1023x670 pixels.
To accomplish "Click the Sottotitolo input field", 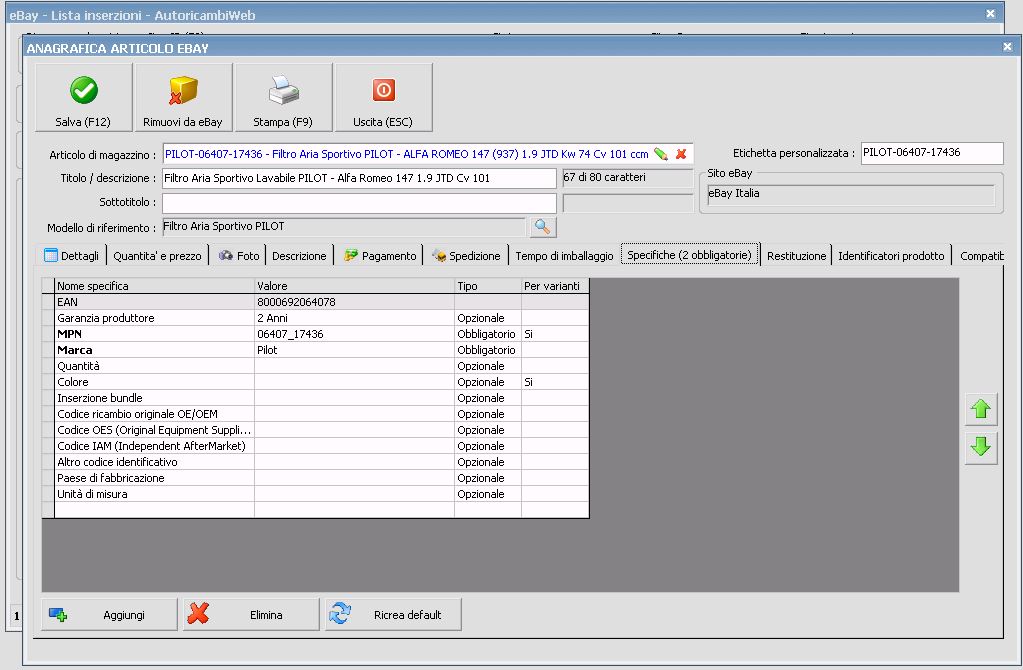I will click(x=359, y=203).
